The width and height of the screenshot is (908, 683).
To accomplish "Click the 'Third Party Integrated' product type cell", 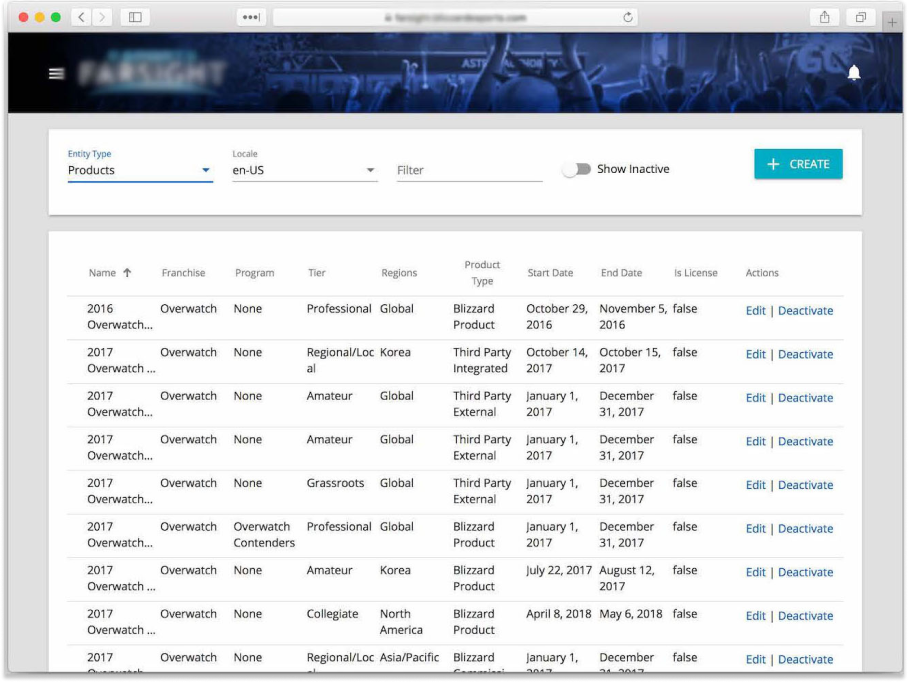I will (x=482, y=360).
